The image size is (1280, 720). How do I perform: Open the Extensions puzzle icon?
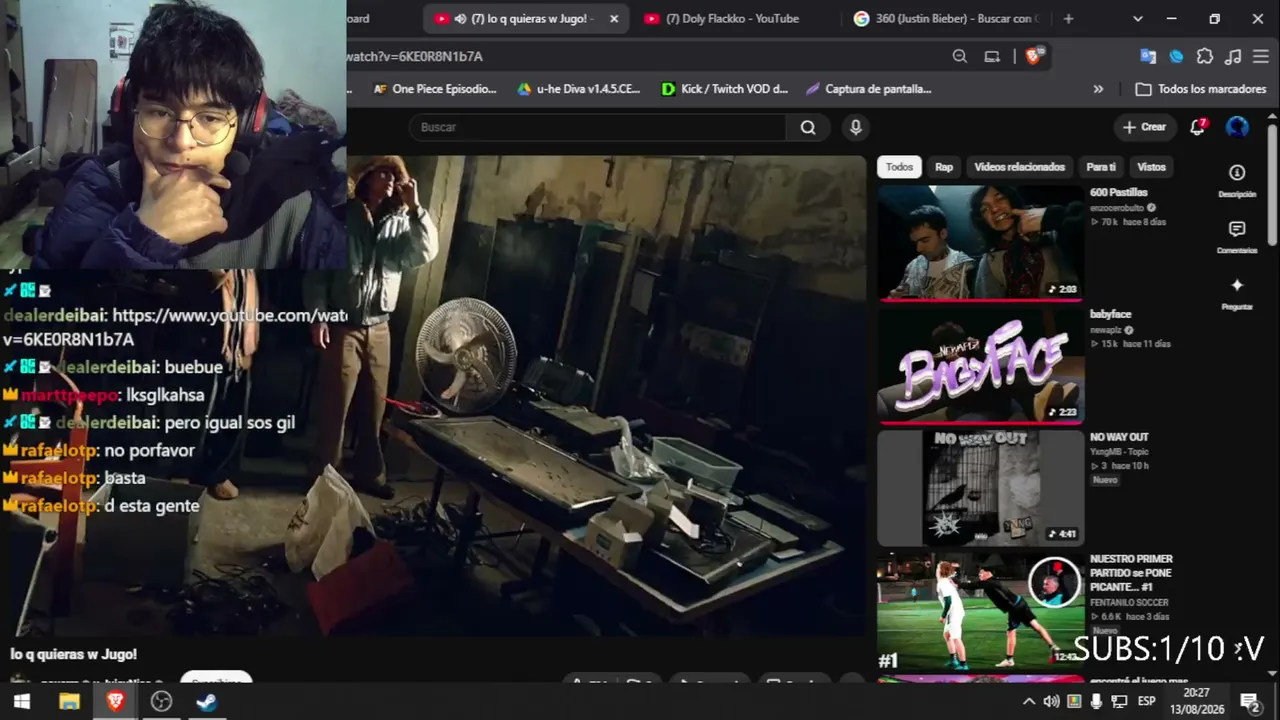[x=1205, y=56]
